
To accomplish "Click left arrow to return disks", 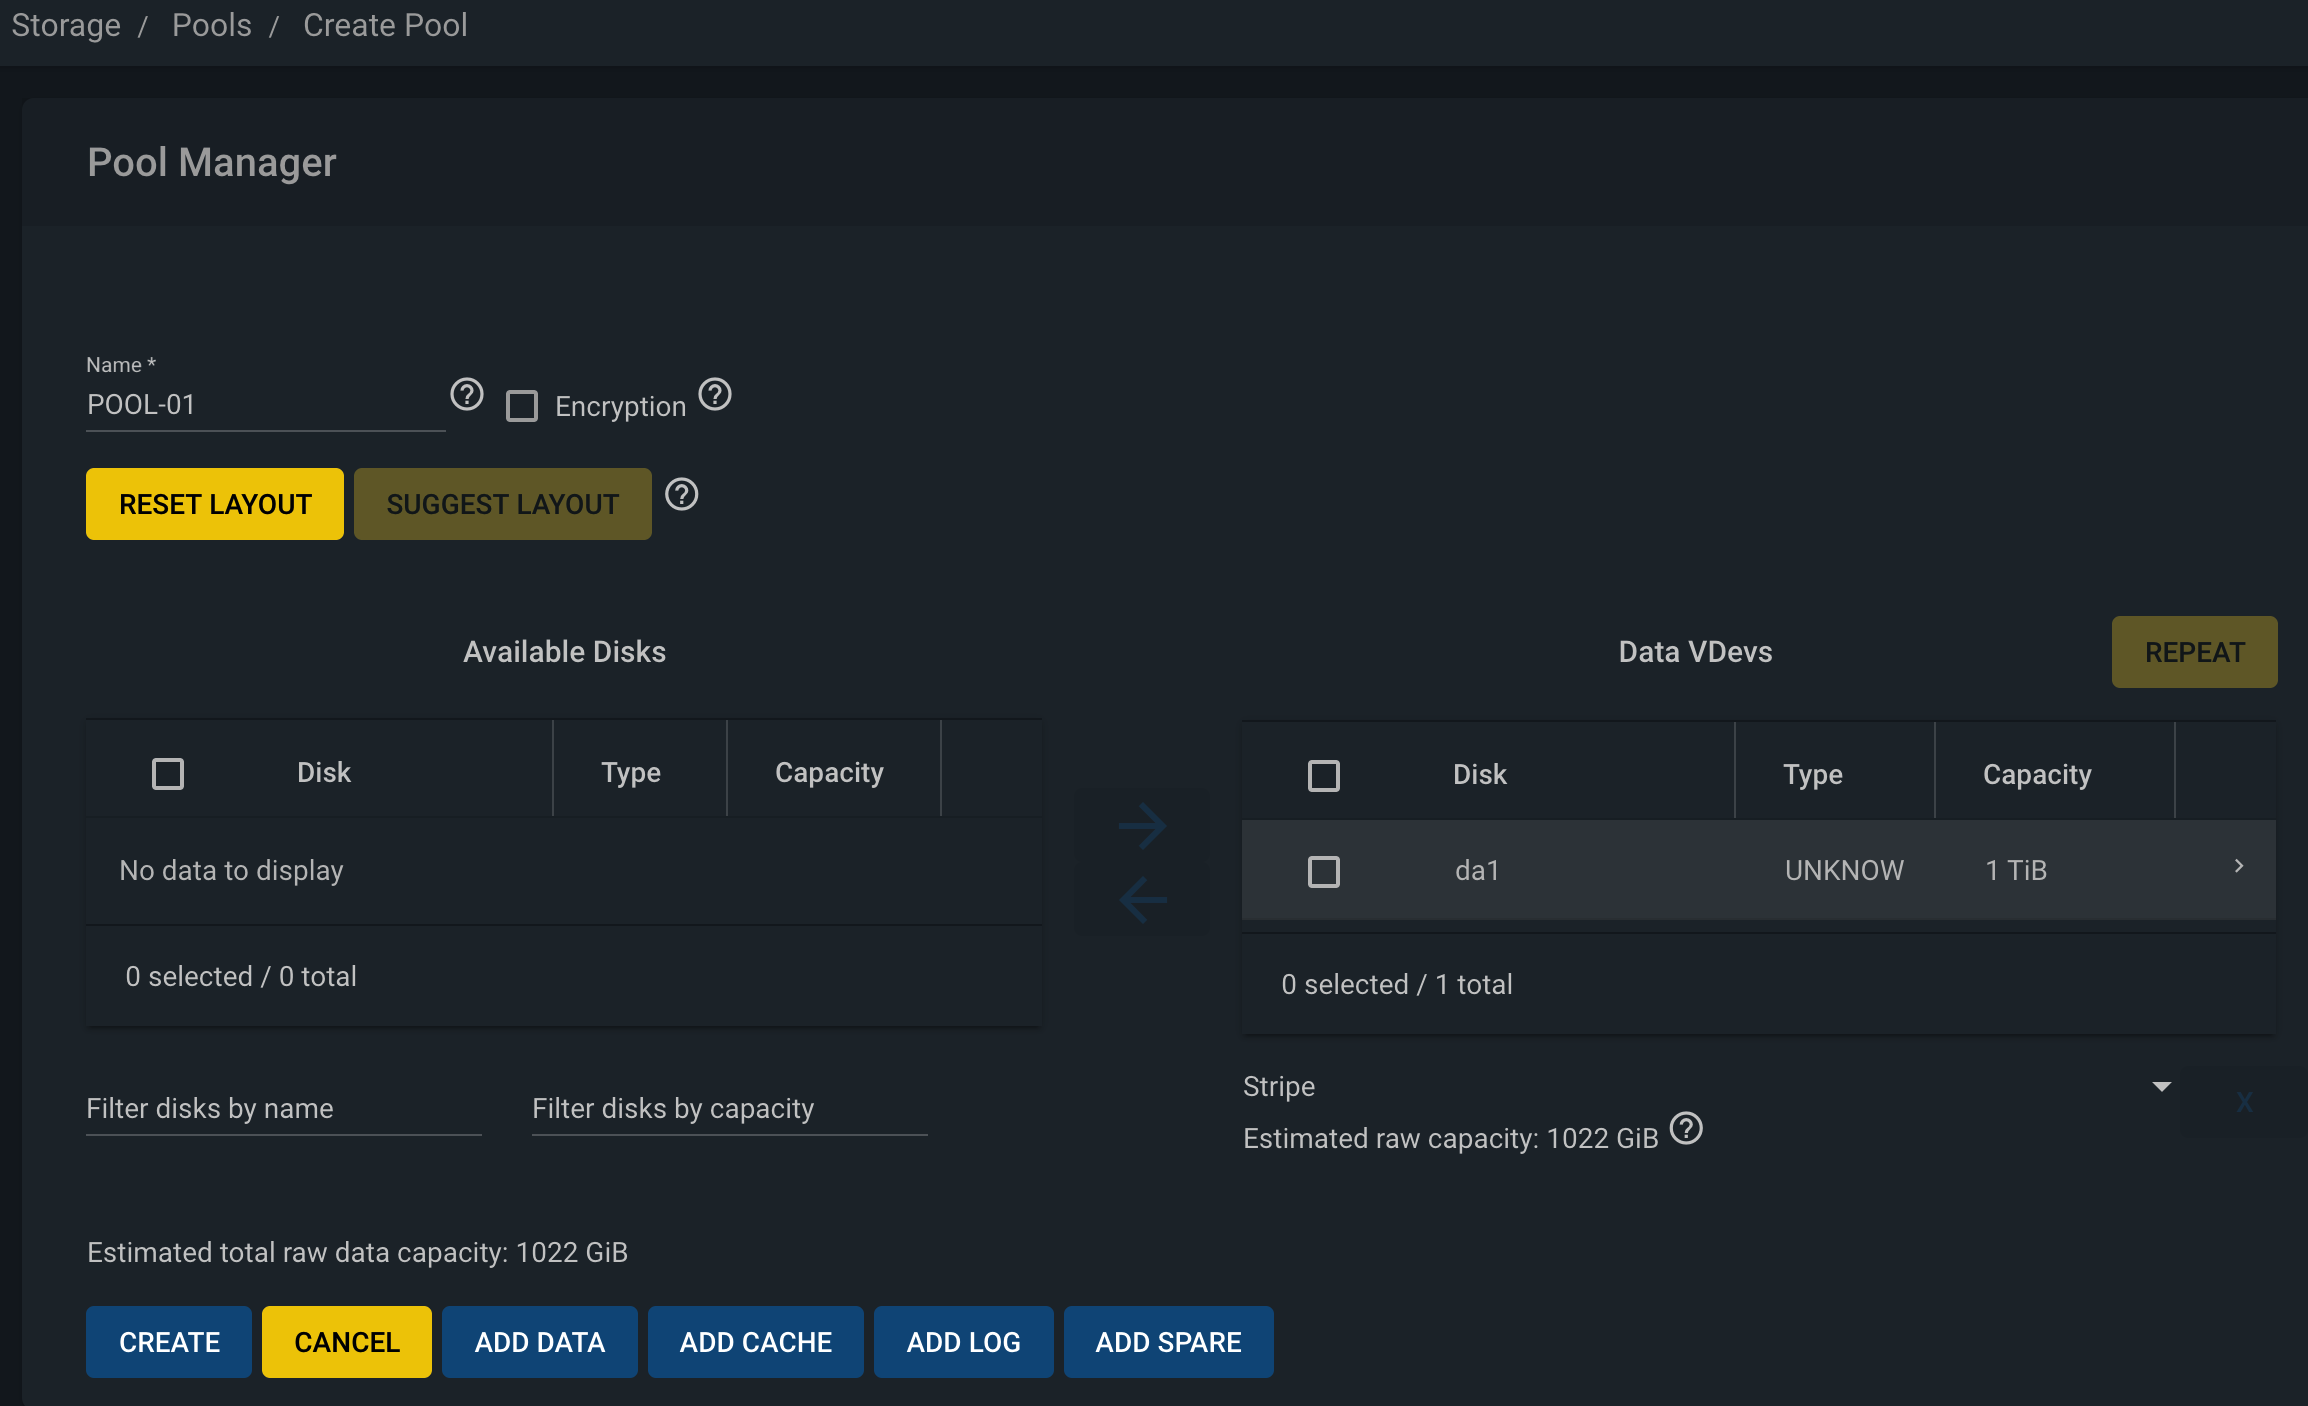I will click(x=1142, y=899).
